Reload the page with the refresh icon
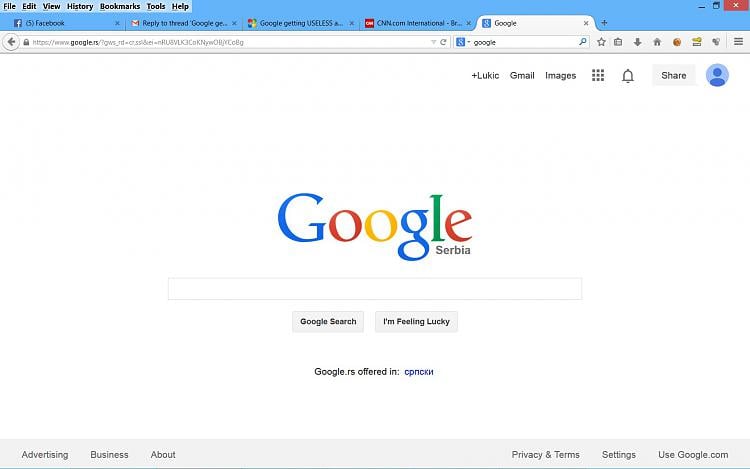This screenshot has width=750, height=469. [443, 42]
